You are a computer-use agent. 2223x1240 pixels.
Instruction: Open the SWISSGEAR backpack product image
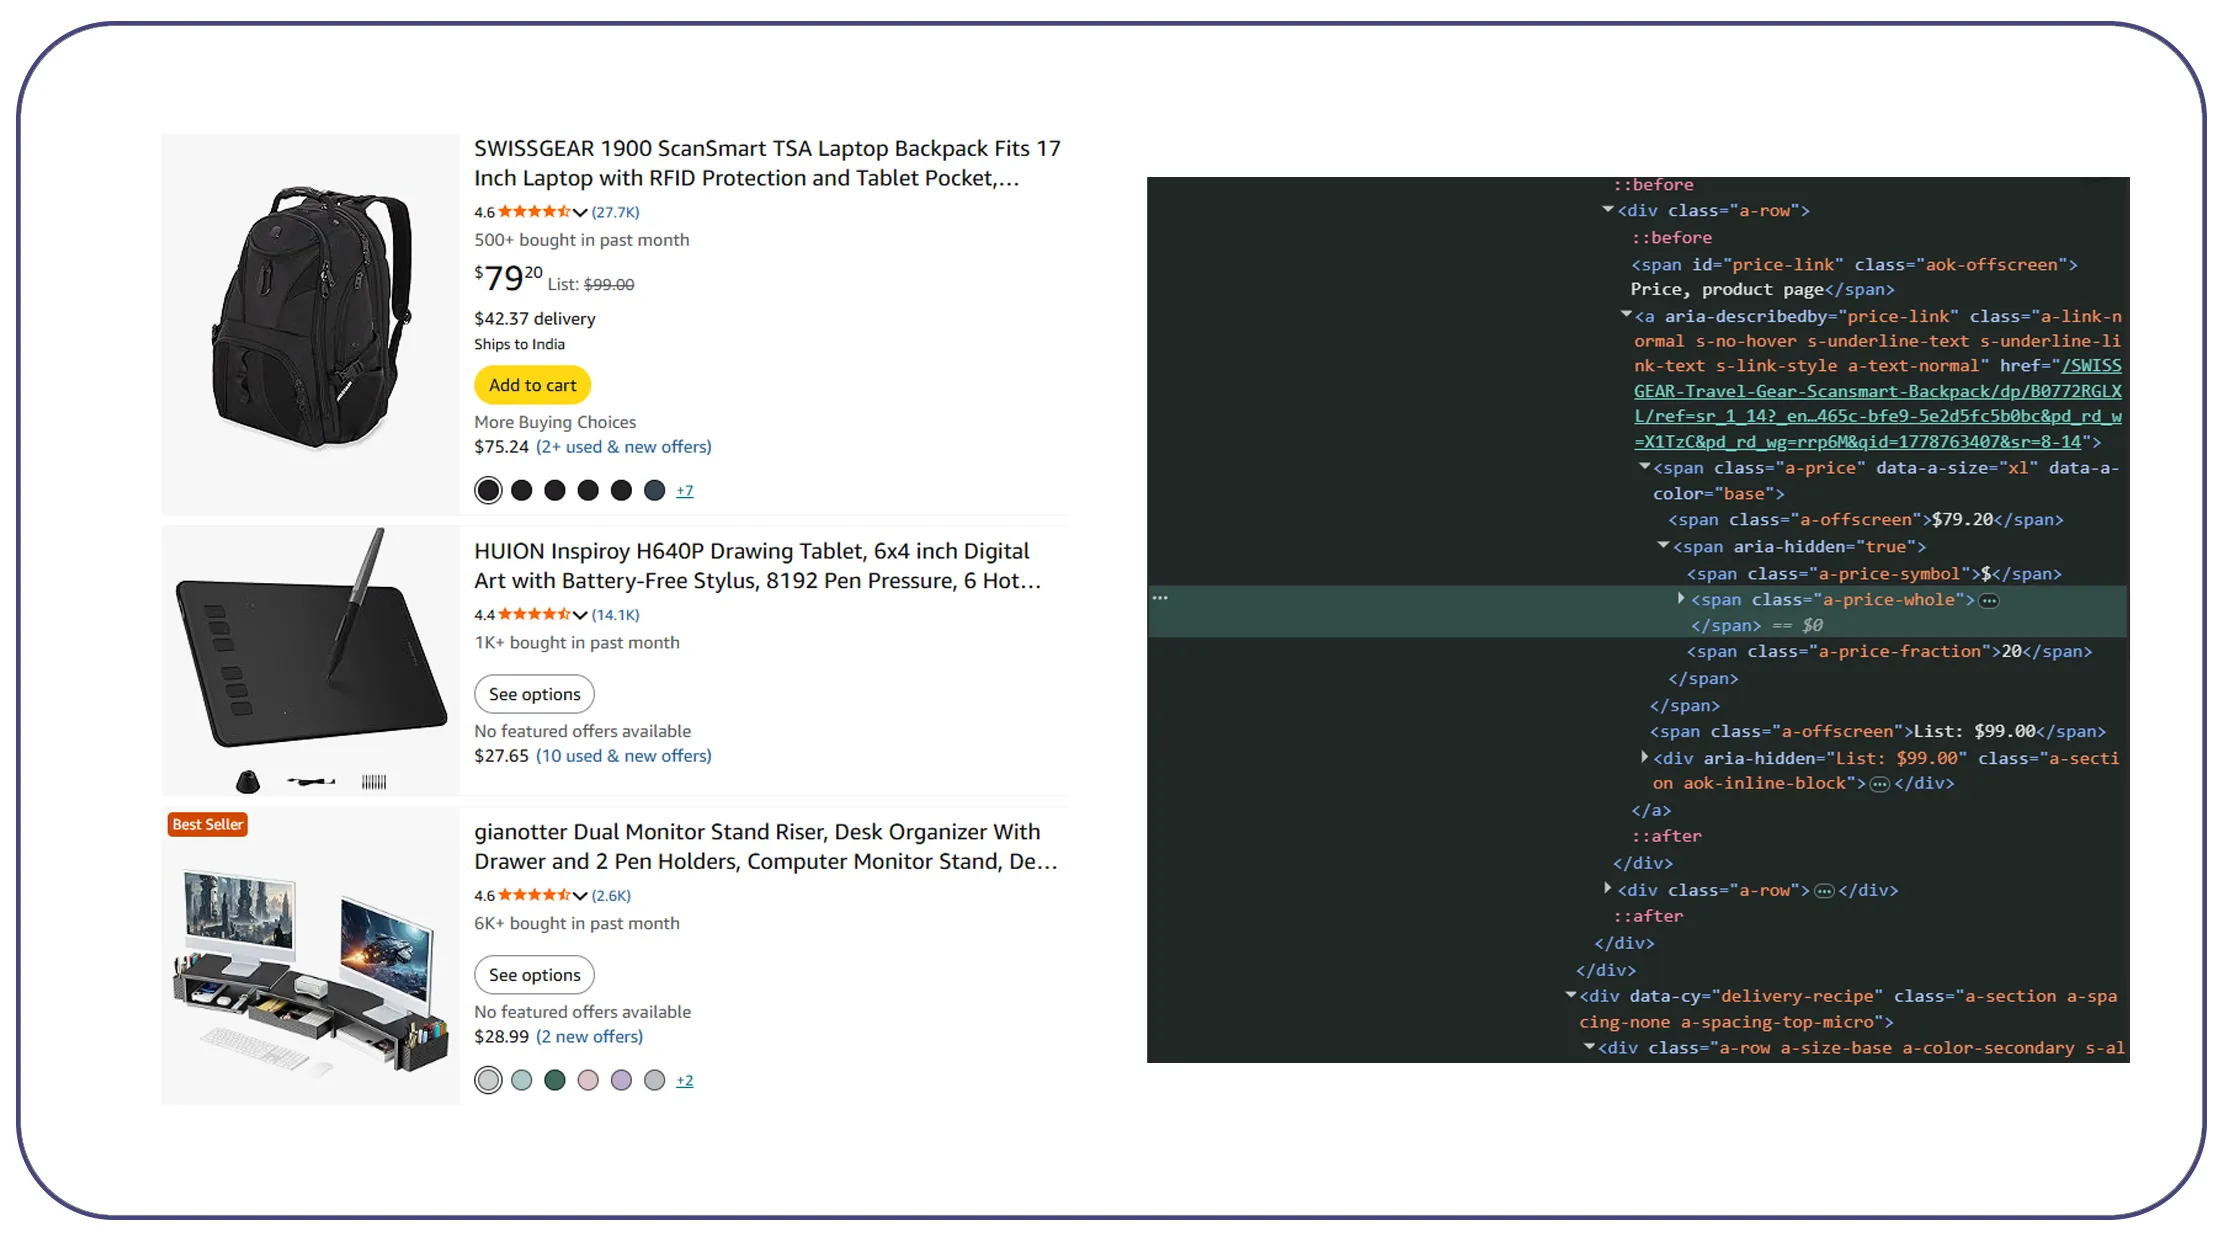(x=311, y=320)
